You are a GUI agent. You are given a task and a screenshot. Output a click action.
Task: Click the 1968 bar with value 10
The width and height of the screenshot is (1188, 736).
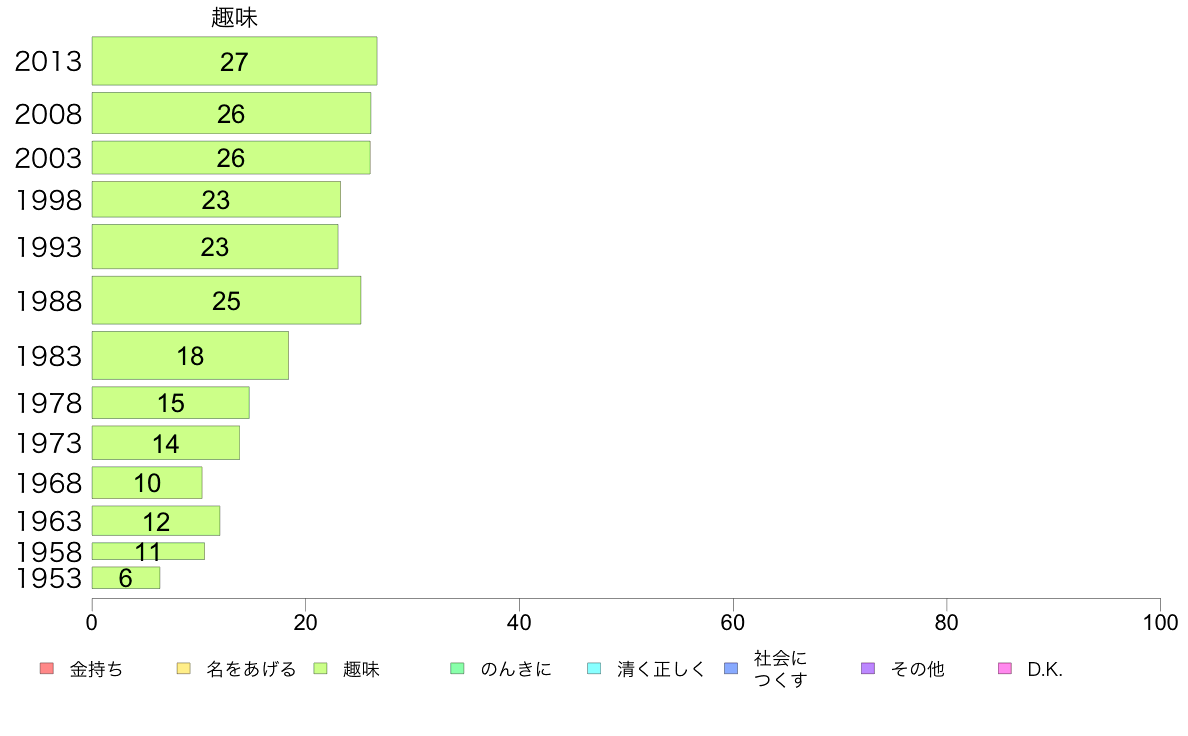pyautogui.click(x=147, y=483)
